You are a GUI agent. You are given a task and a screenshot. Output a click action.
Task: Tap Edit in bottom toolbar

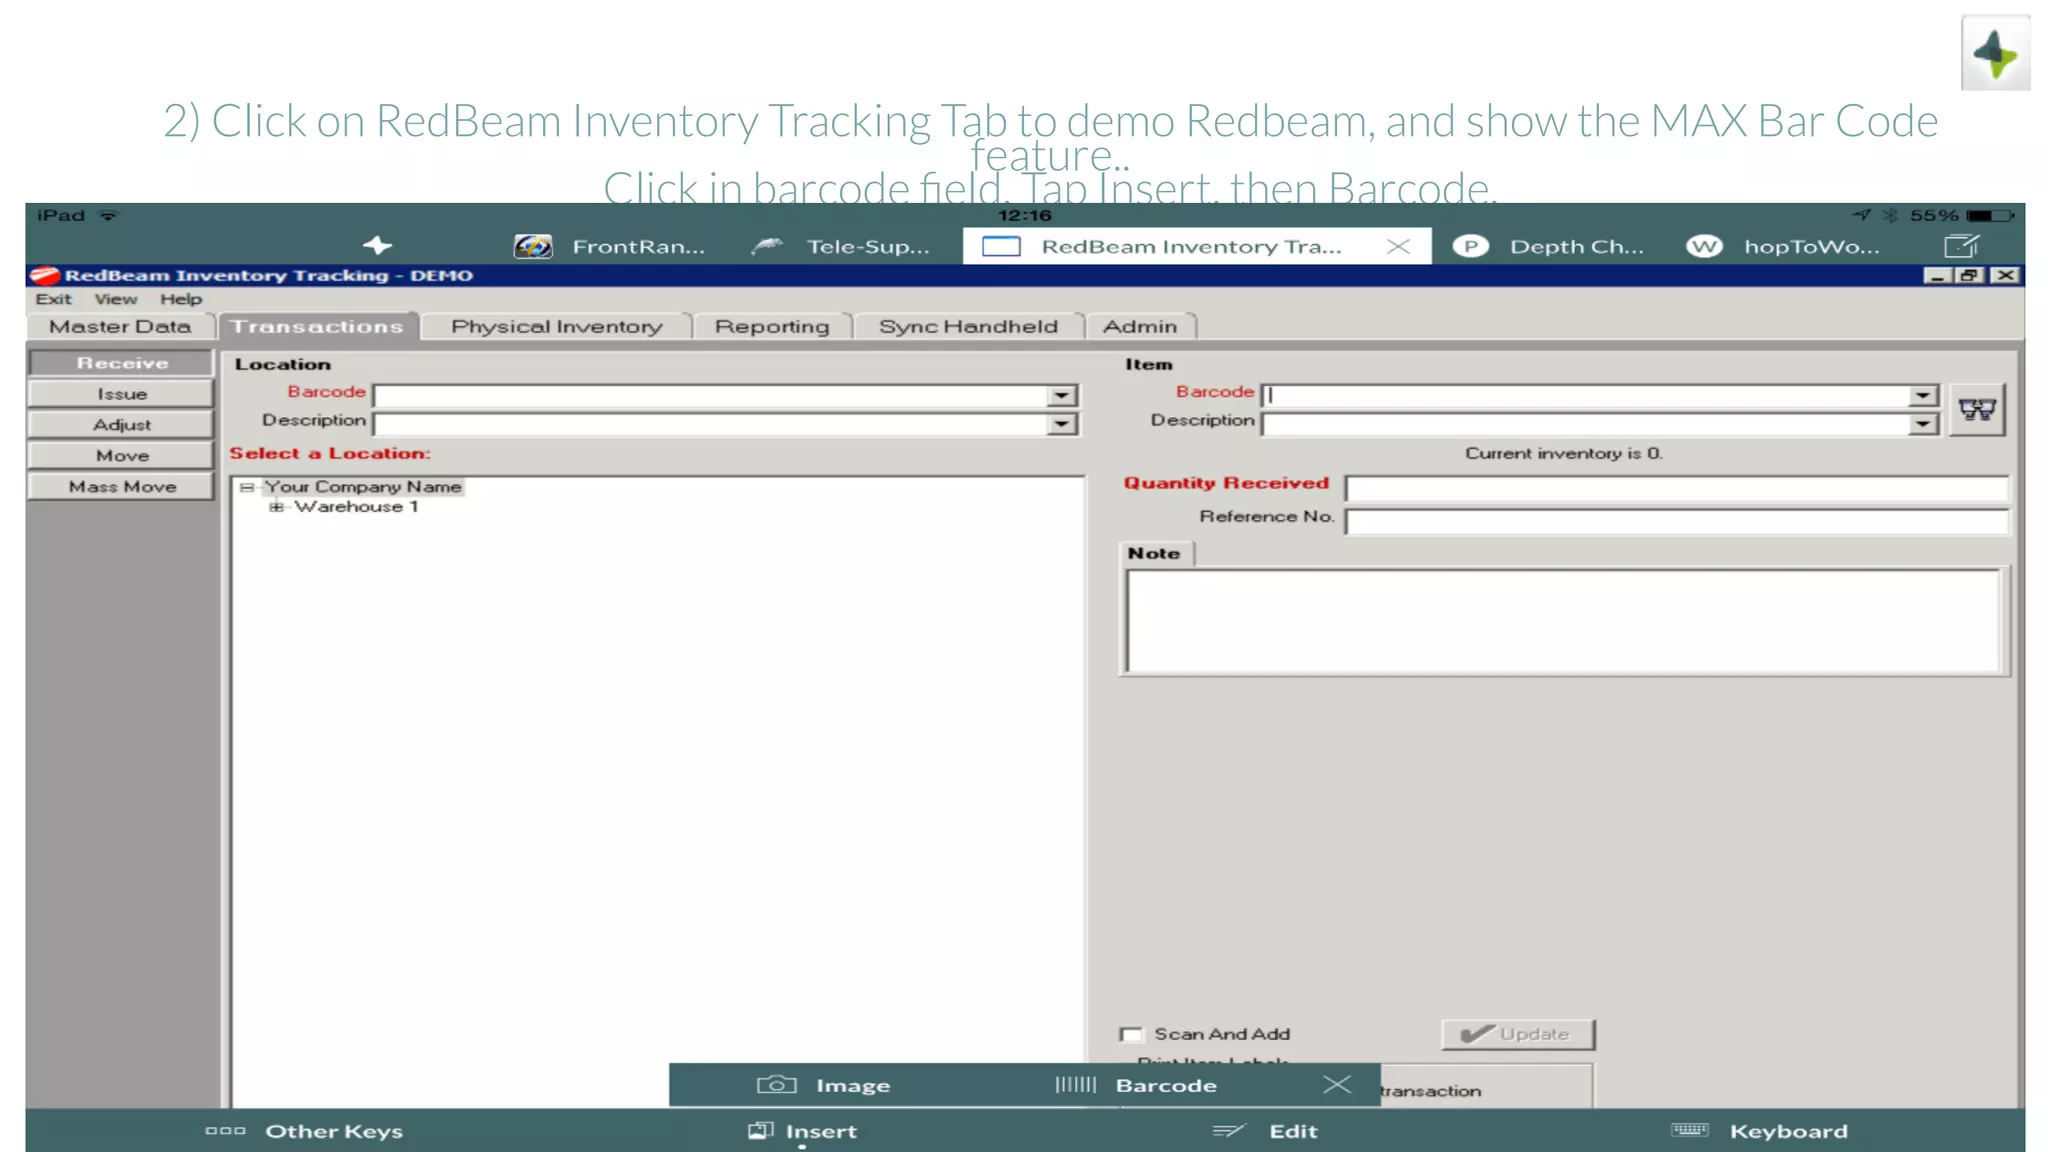[1265, 1131]
